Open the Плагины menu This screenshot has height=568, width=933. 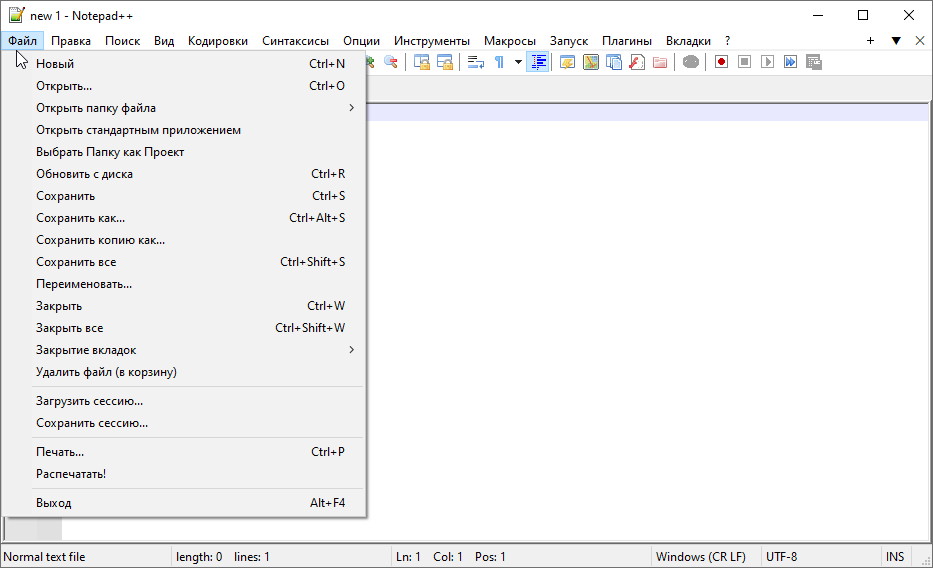point(627,40)
